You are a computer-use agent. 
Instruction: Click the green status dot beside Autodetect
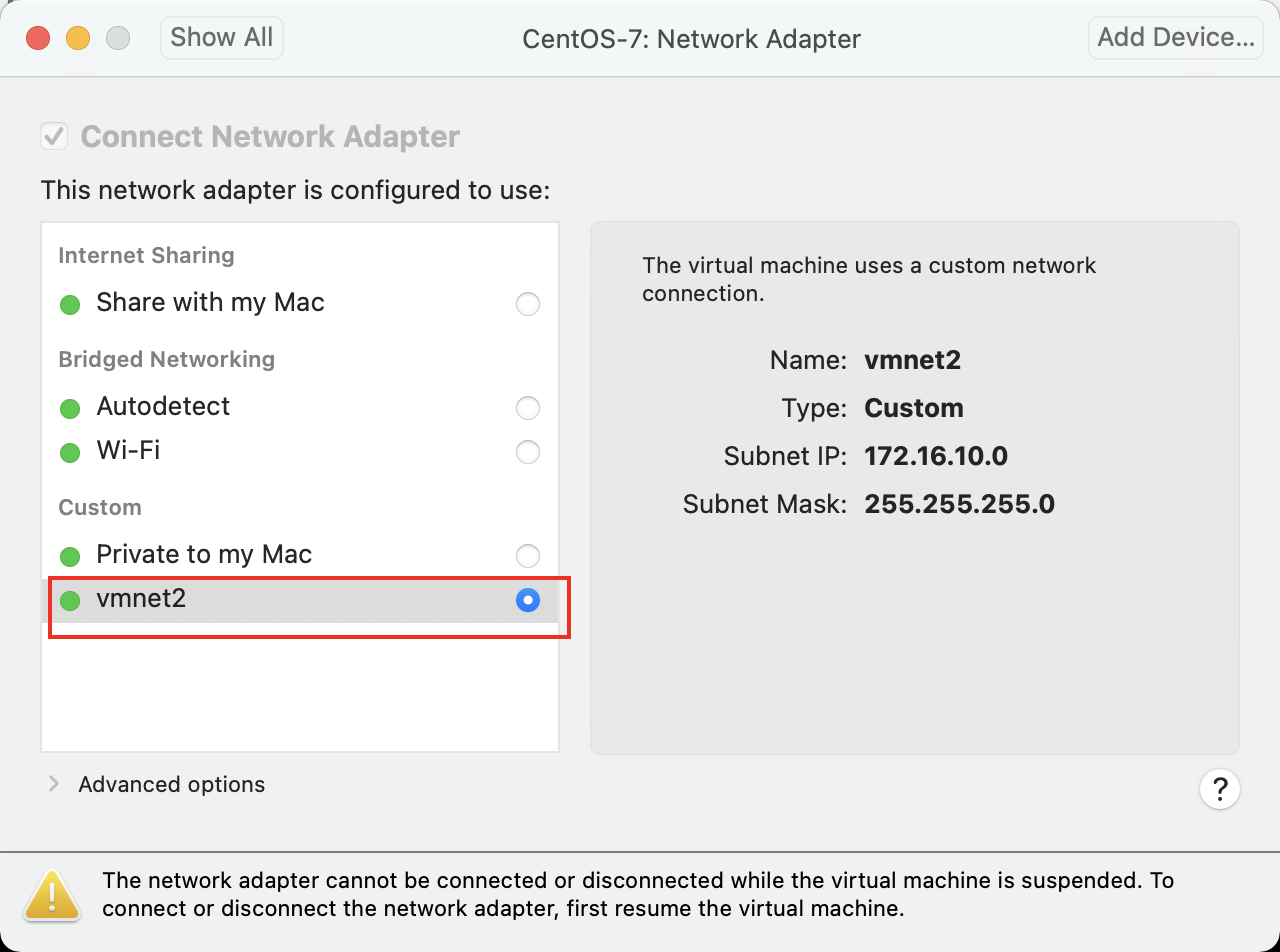pyautogui.click(x=70, y=409)
